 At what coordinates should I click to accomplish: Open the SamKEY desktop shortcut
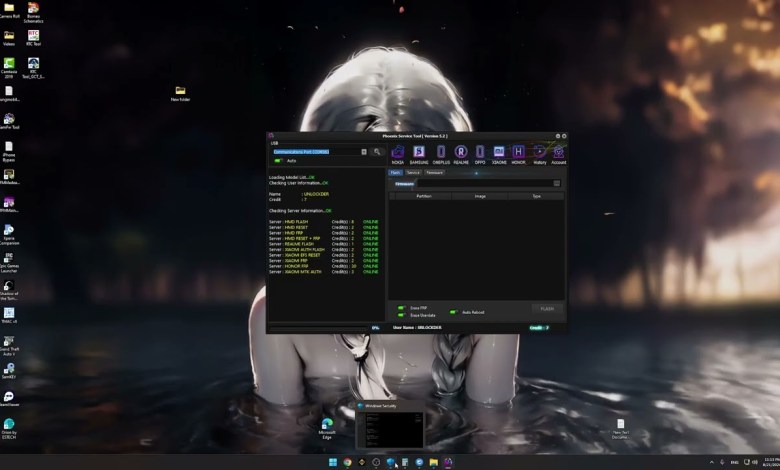click(9, 371)
